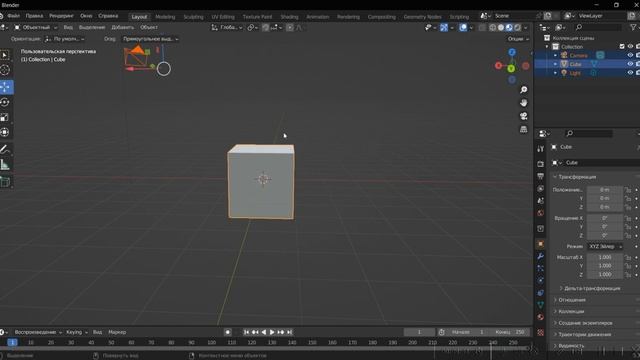Click the pan hand viewport icon
Viewport: 640px width, 360px height.
[x=524, y=103]
